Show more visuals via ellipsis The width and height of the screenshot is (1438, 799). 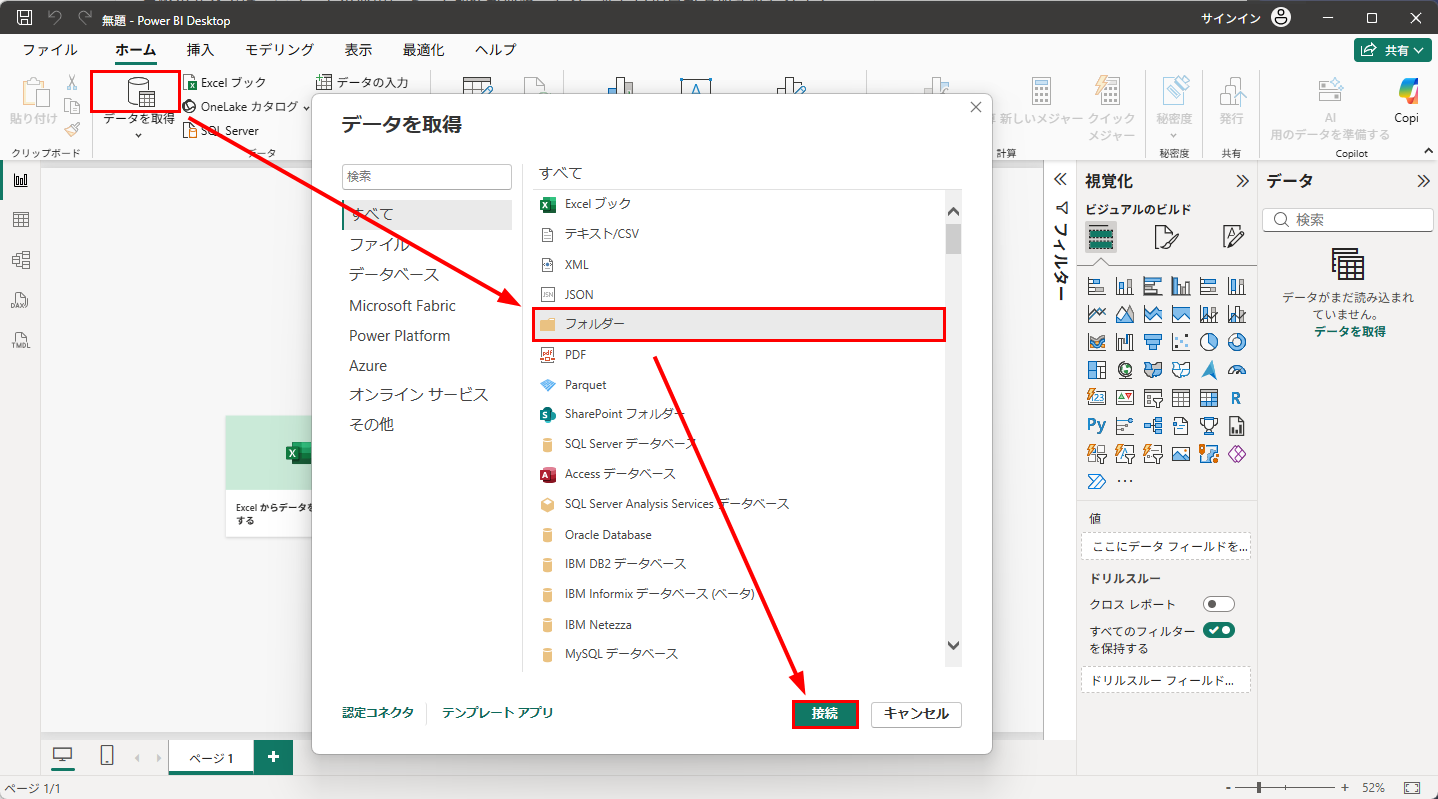pos(1125,482)
